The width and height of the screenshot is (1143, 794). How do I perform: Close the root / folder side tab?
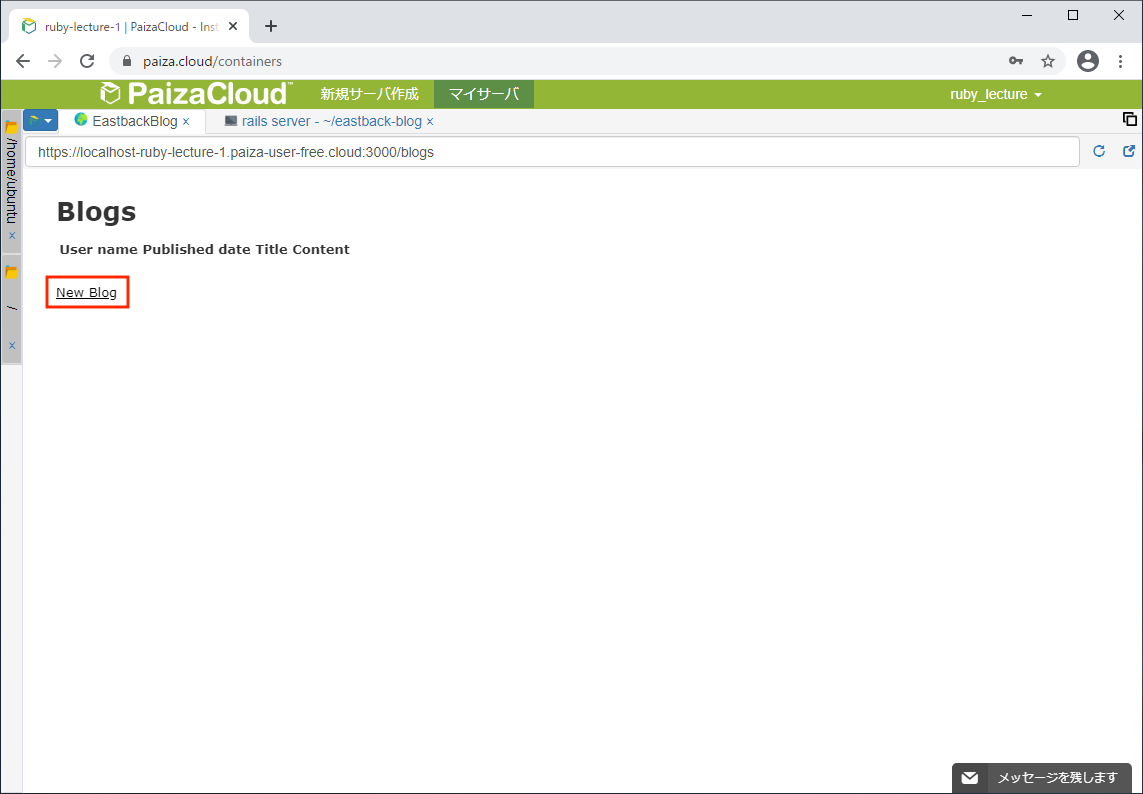click(12, 346)
